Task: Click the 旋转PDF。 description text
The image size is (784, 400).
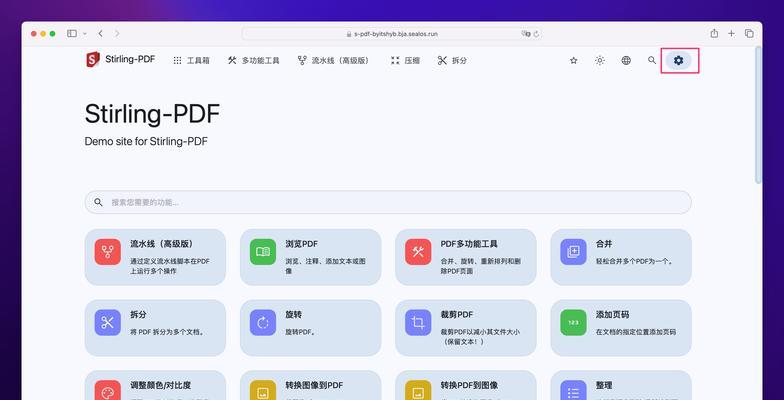Action: point(299,332)
